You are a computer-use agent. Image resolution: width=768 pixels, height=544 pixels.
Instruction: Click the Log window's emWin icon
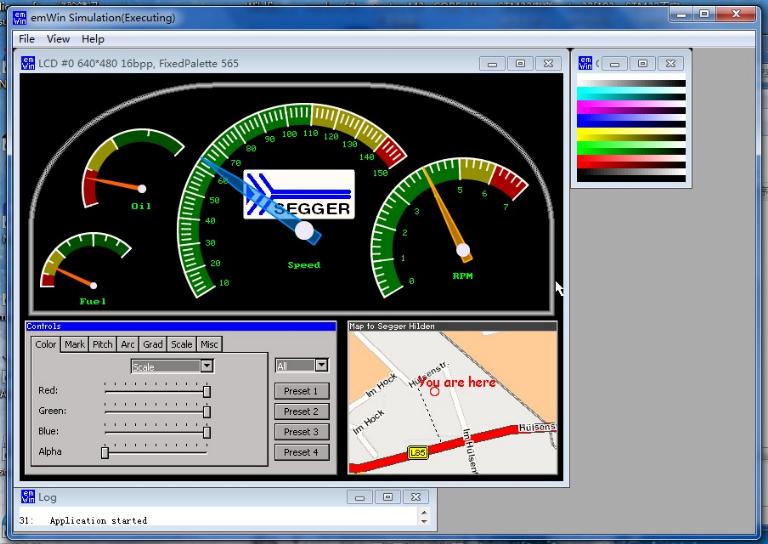tap(27, 496)
